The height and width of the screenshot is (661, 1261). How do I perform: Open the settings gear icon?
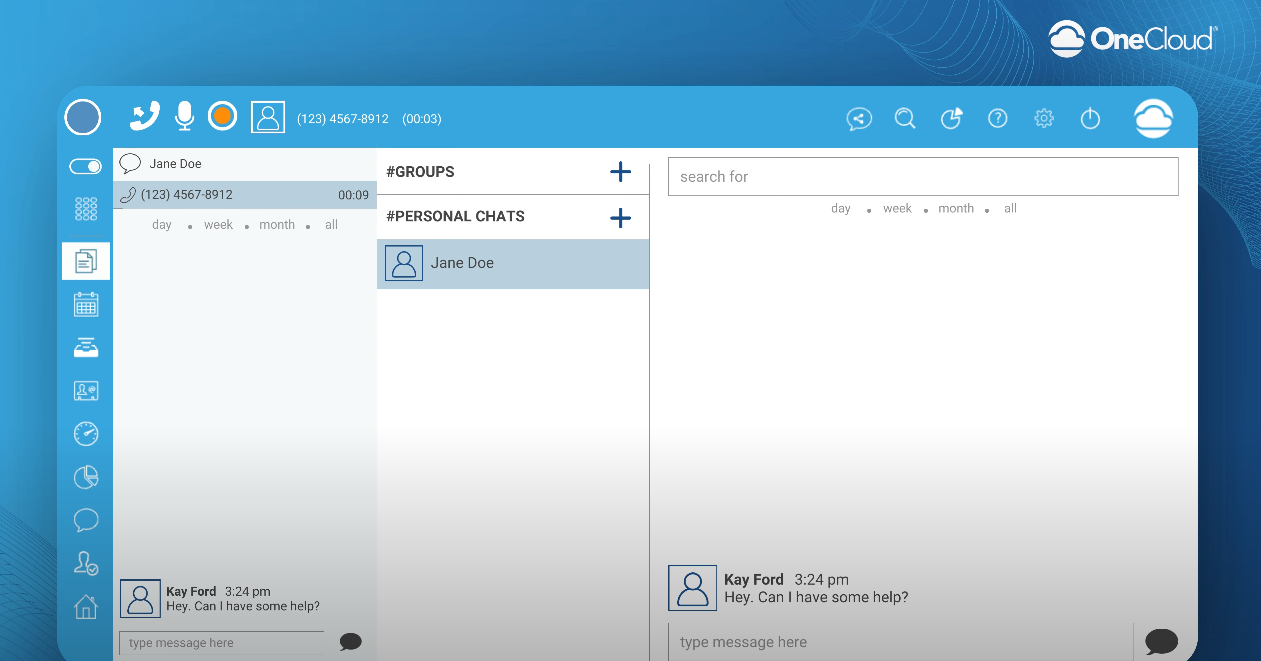1044,118
